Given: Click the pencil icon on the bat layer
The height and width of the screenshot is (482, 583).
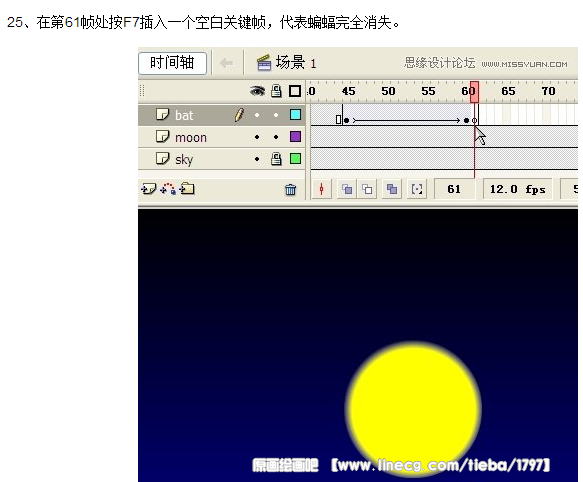Looking at the screenshot, I should tap(239, 115).
